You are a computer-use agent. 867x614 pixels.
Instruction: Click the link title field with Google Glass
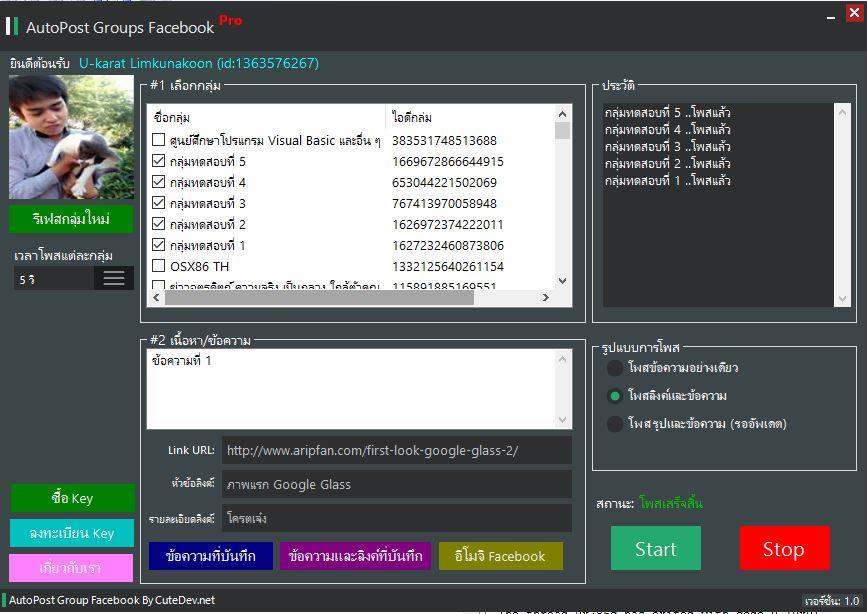tap(396, 484)
